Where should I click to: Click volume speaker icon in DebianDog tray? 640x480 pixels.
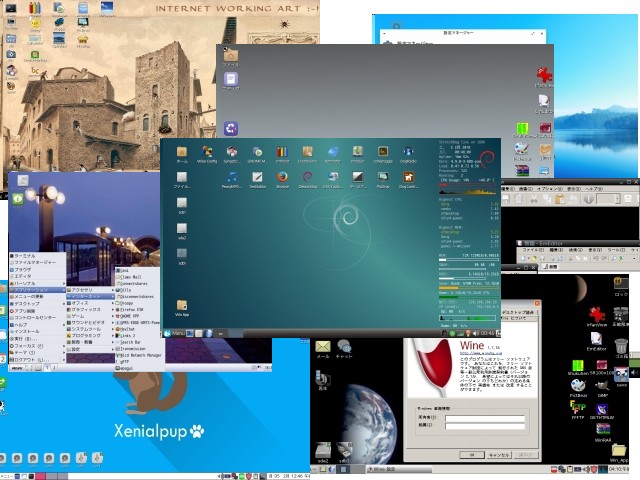476,333
